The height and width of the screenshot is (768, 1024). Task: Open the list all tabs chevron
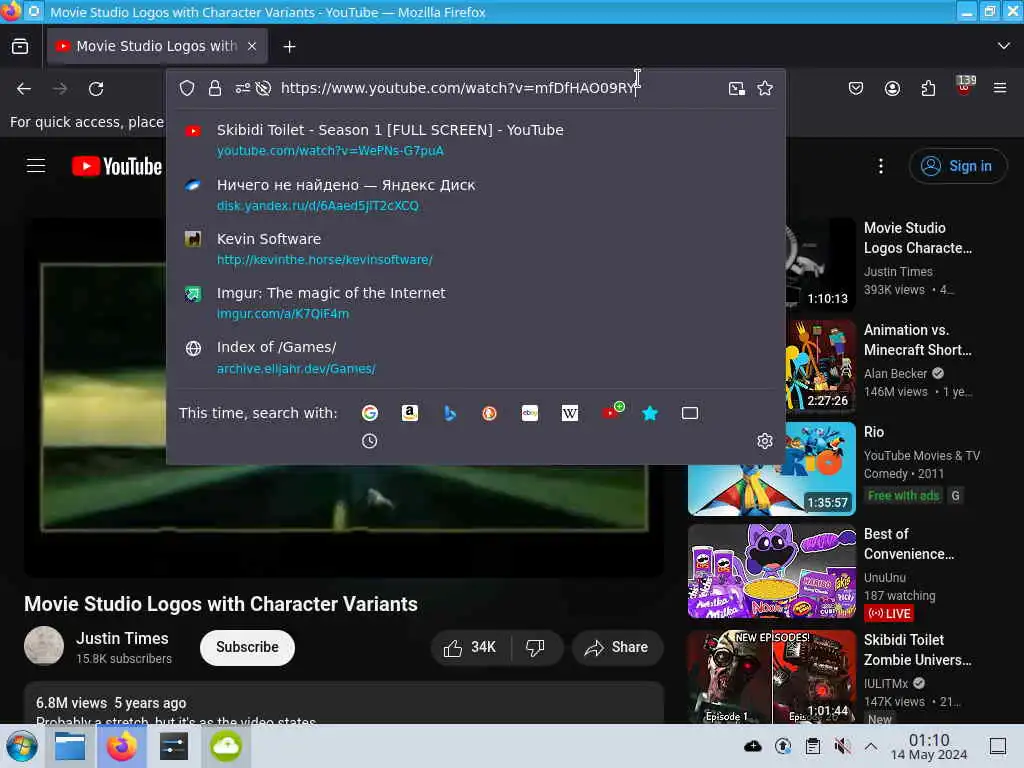(1004, 46)
